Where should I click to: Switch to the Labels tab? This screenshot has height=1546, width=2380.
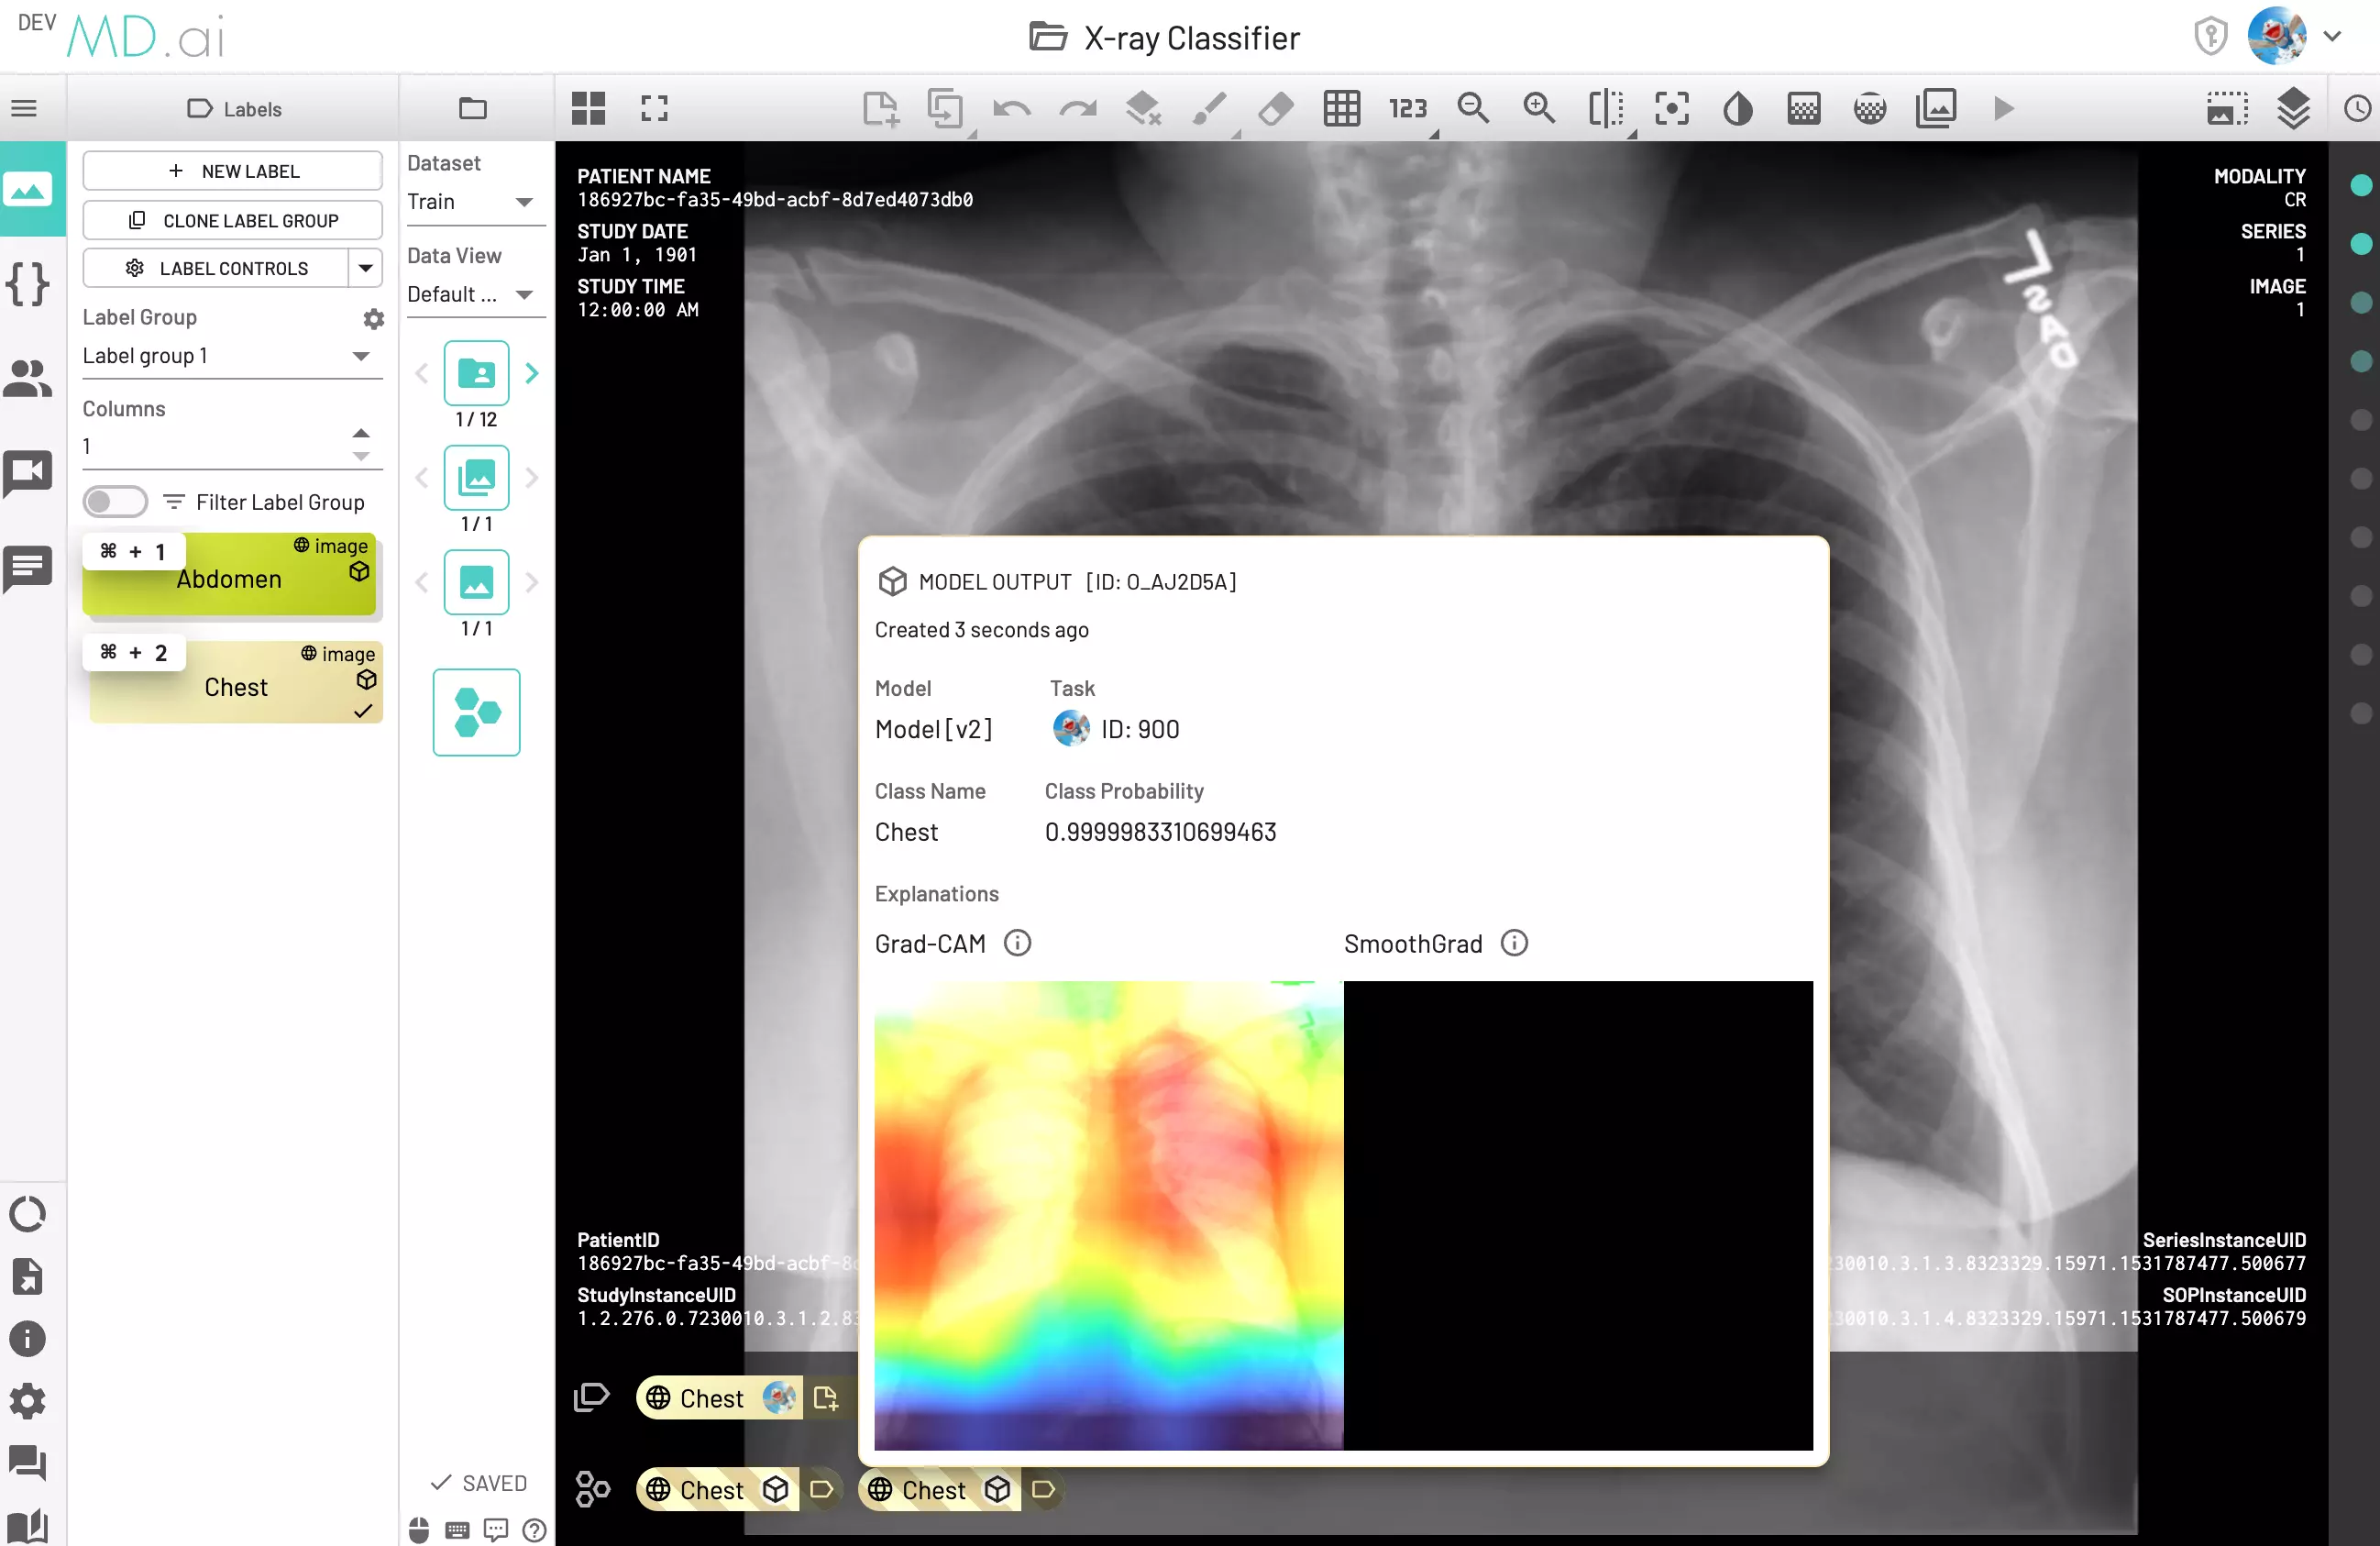tap(234, 108)
